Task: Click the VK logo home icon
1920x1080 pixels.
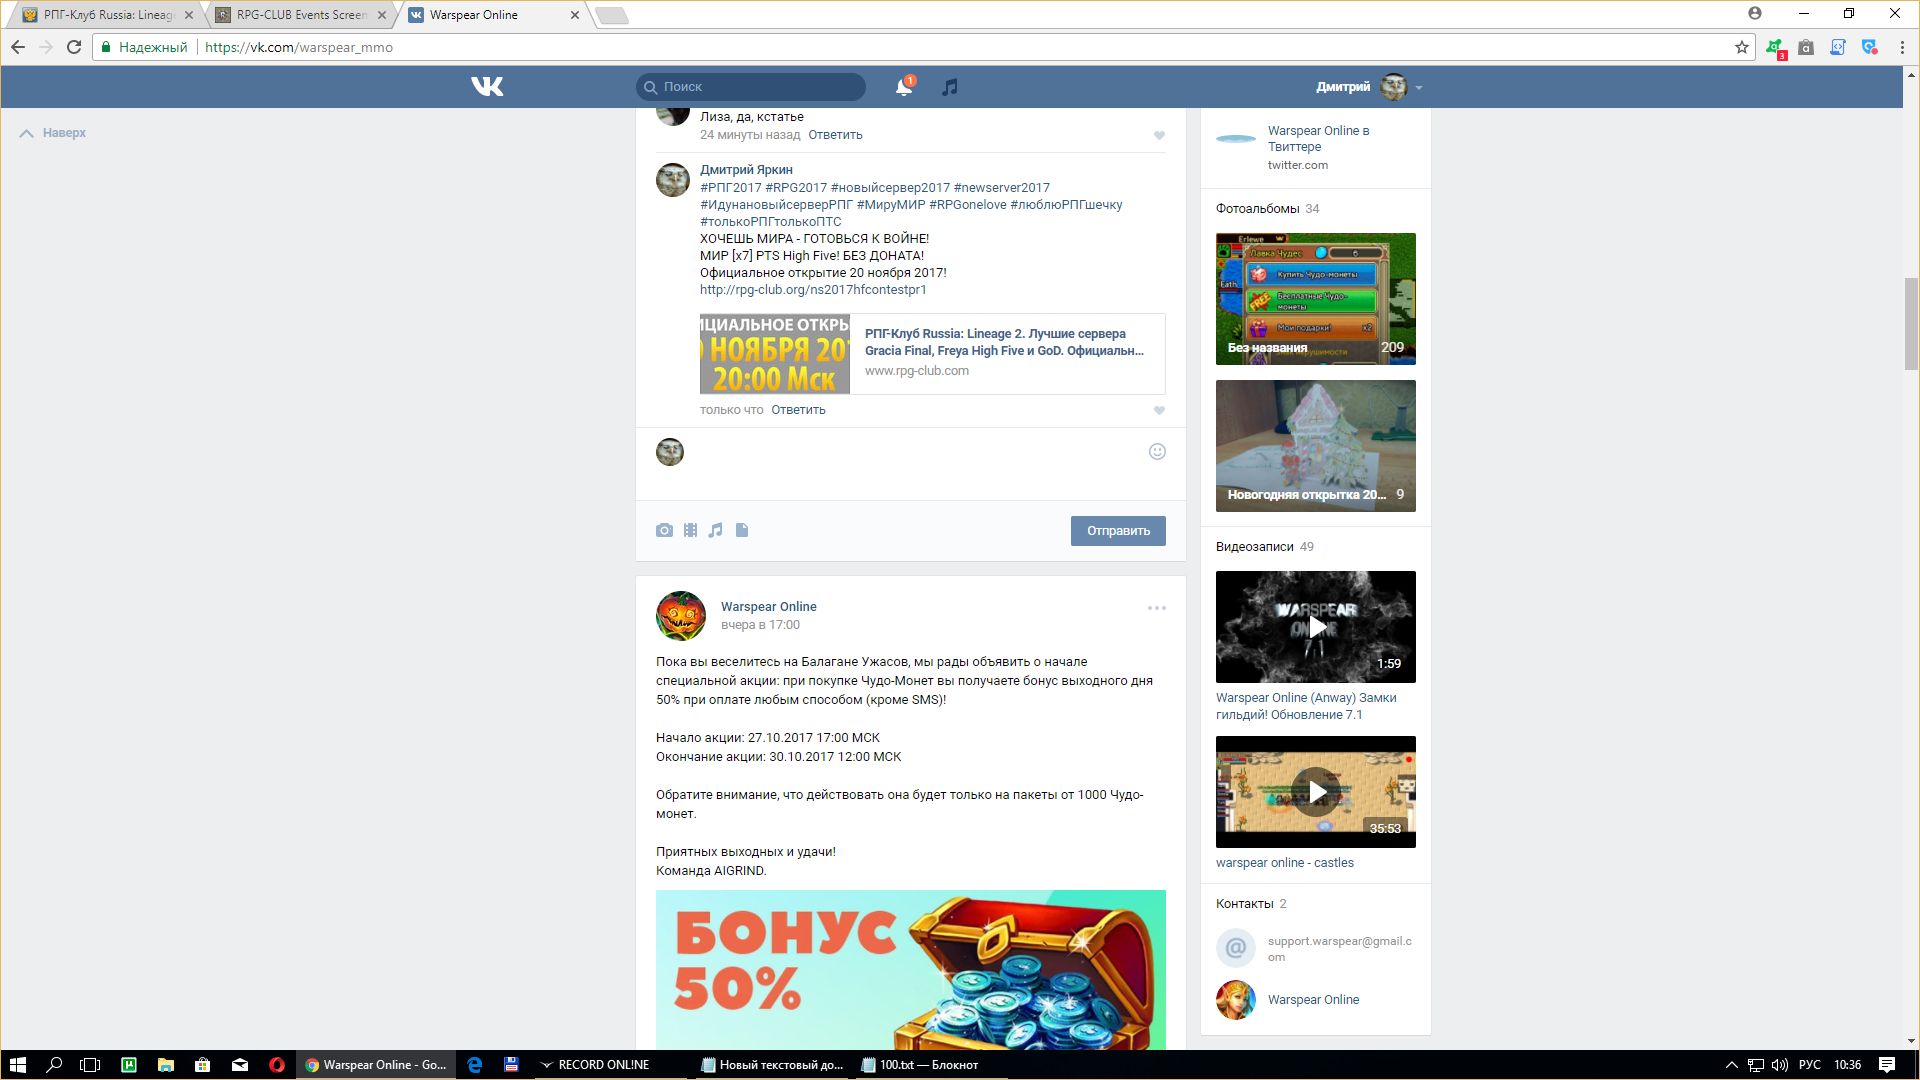Action: pos(487,87)
